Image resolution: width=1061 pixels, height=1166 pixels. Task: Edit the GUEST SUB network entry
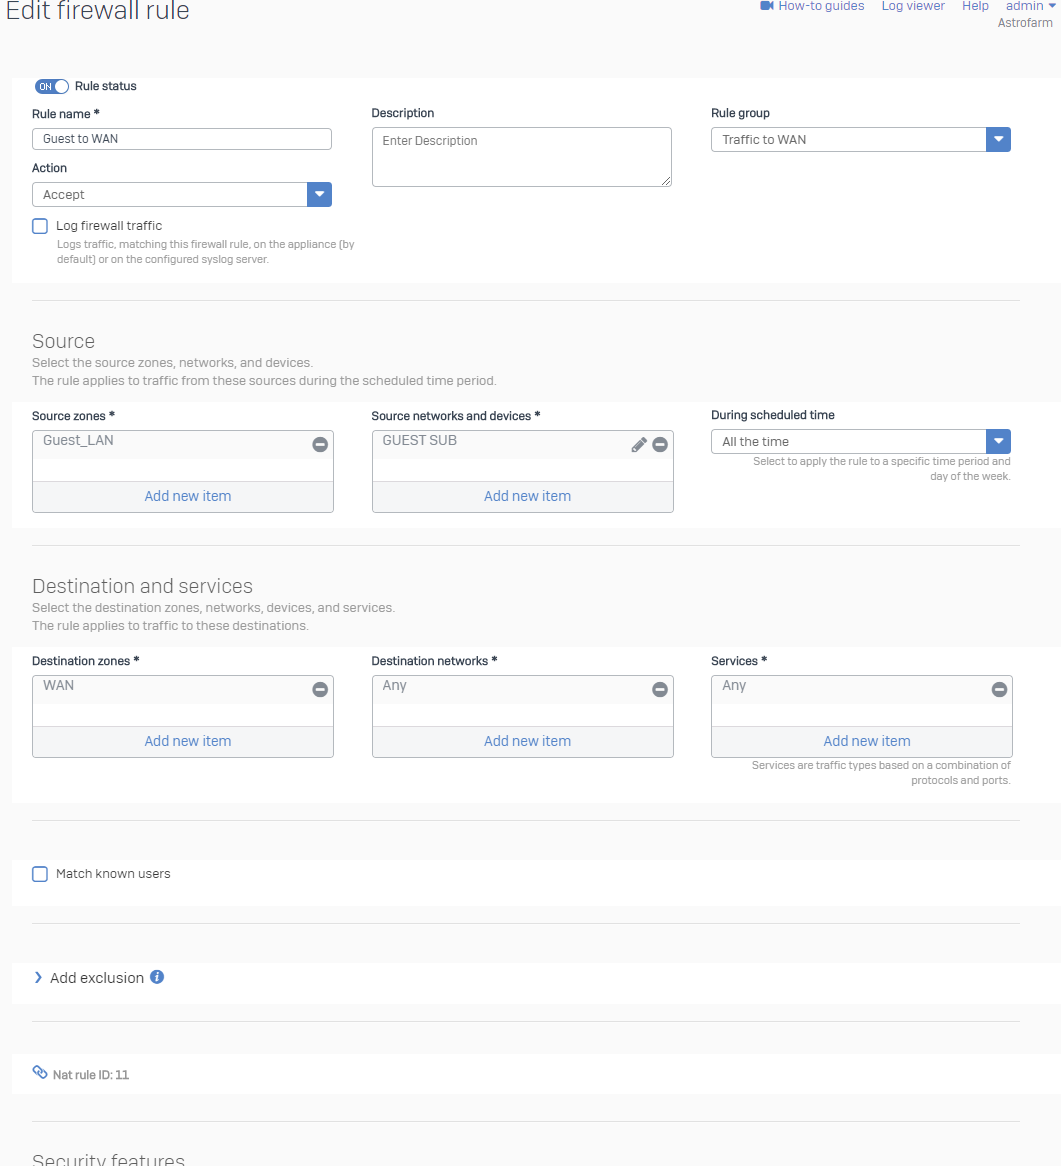(x=639, y=445)
